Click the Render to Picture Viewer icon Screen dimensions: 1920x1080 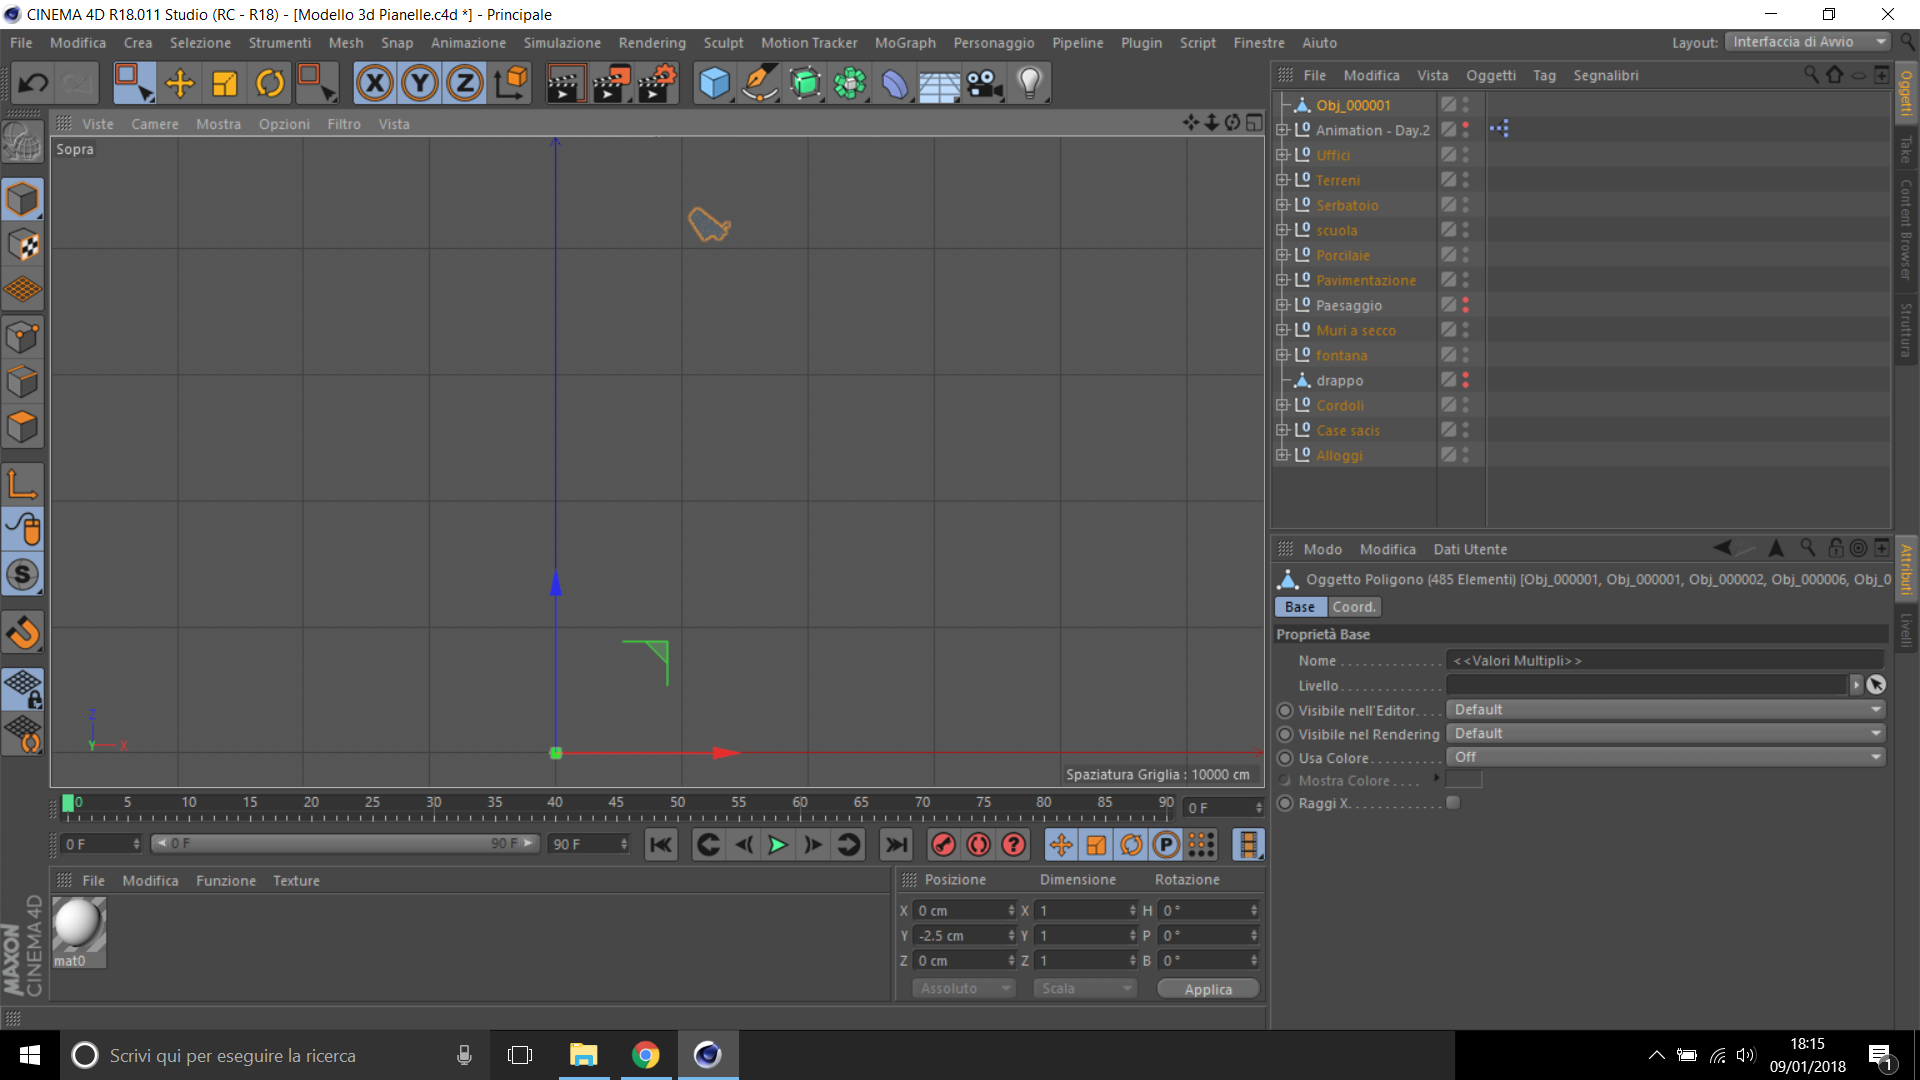(x=610, y=84)
